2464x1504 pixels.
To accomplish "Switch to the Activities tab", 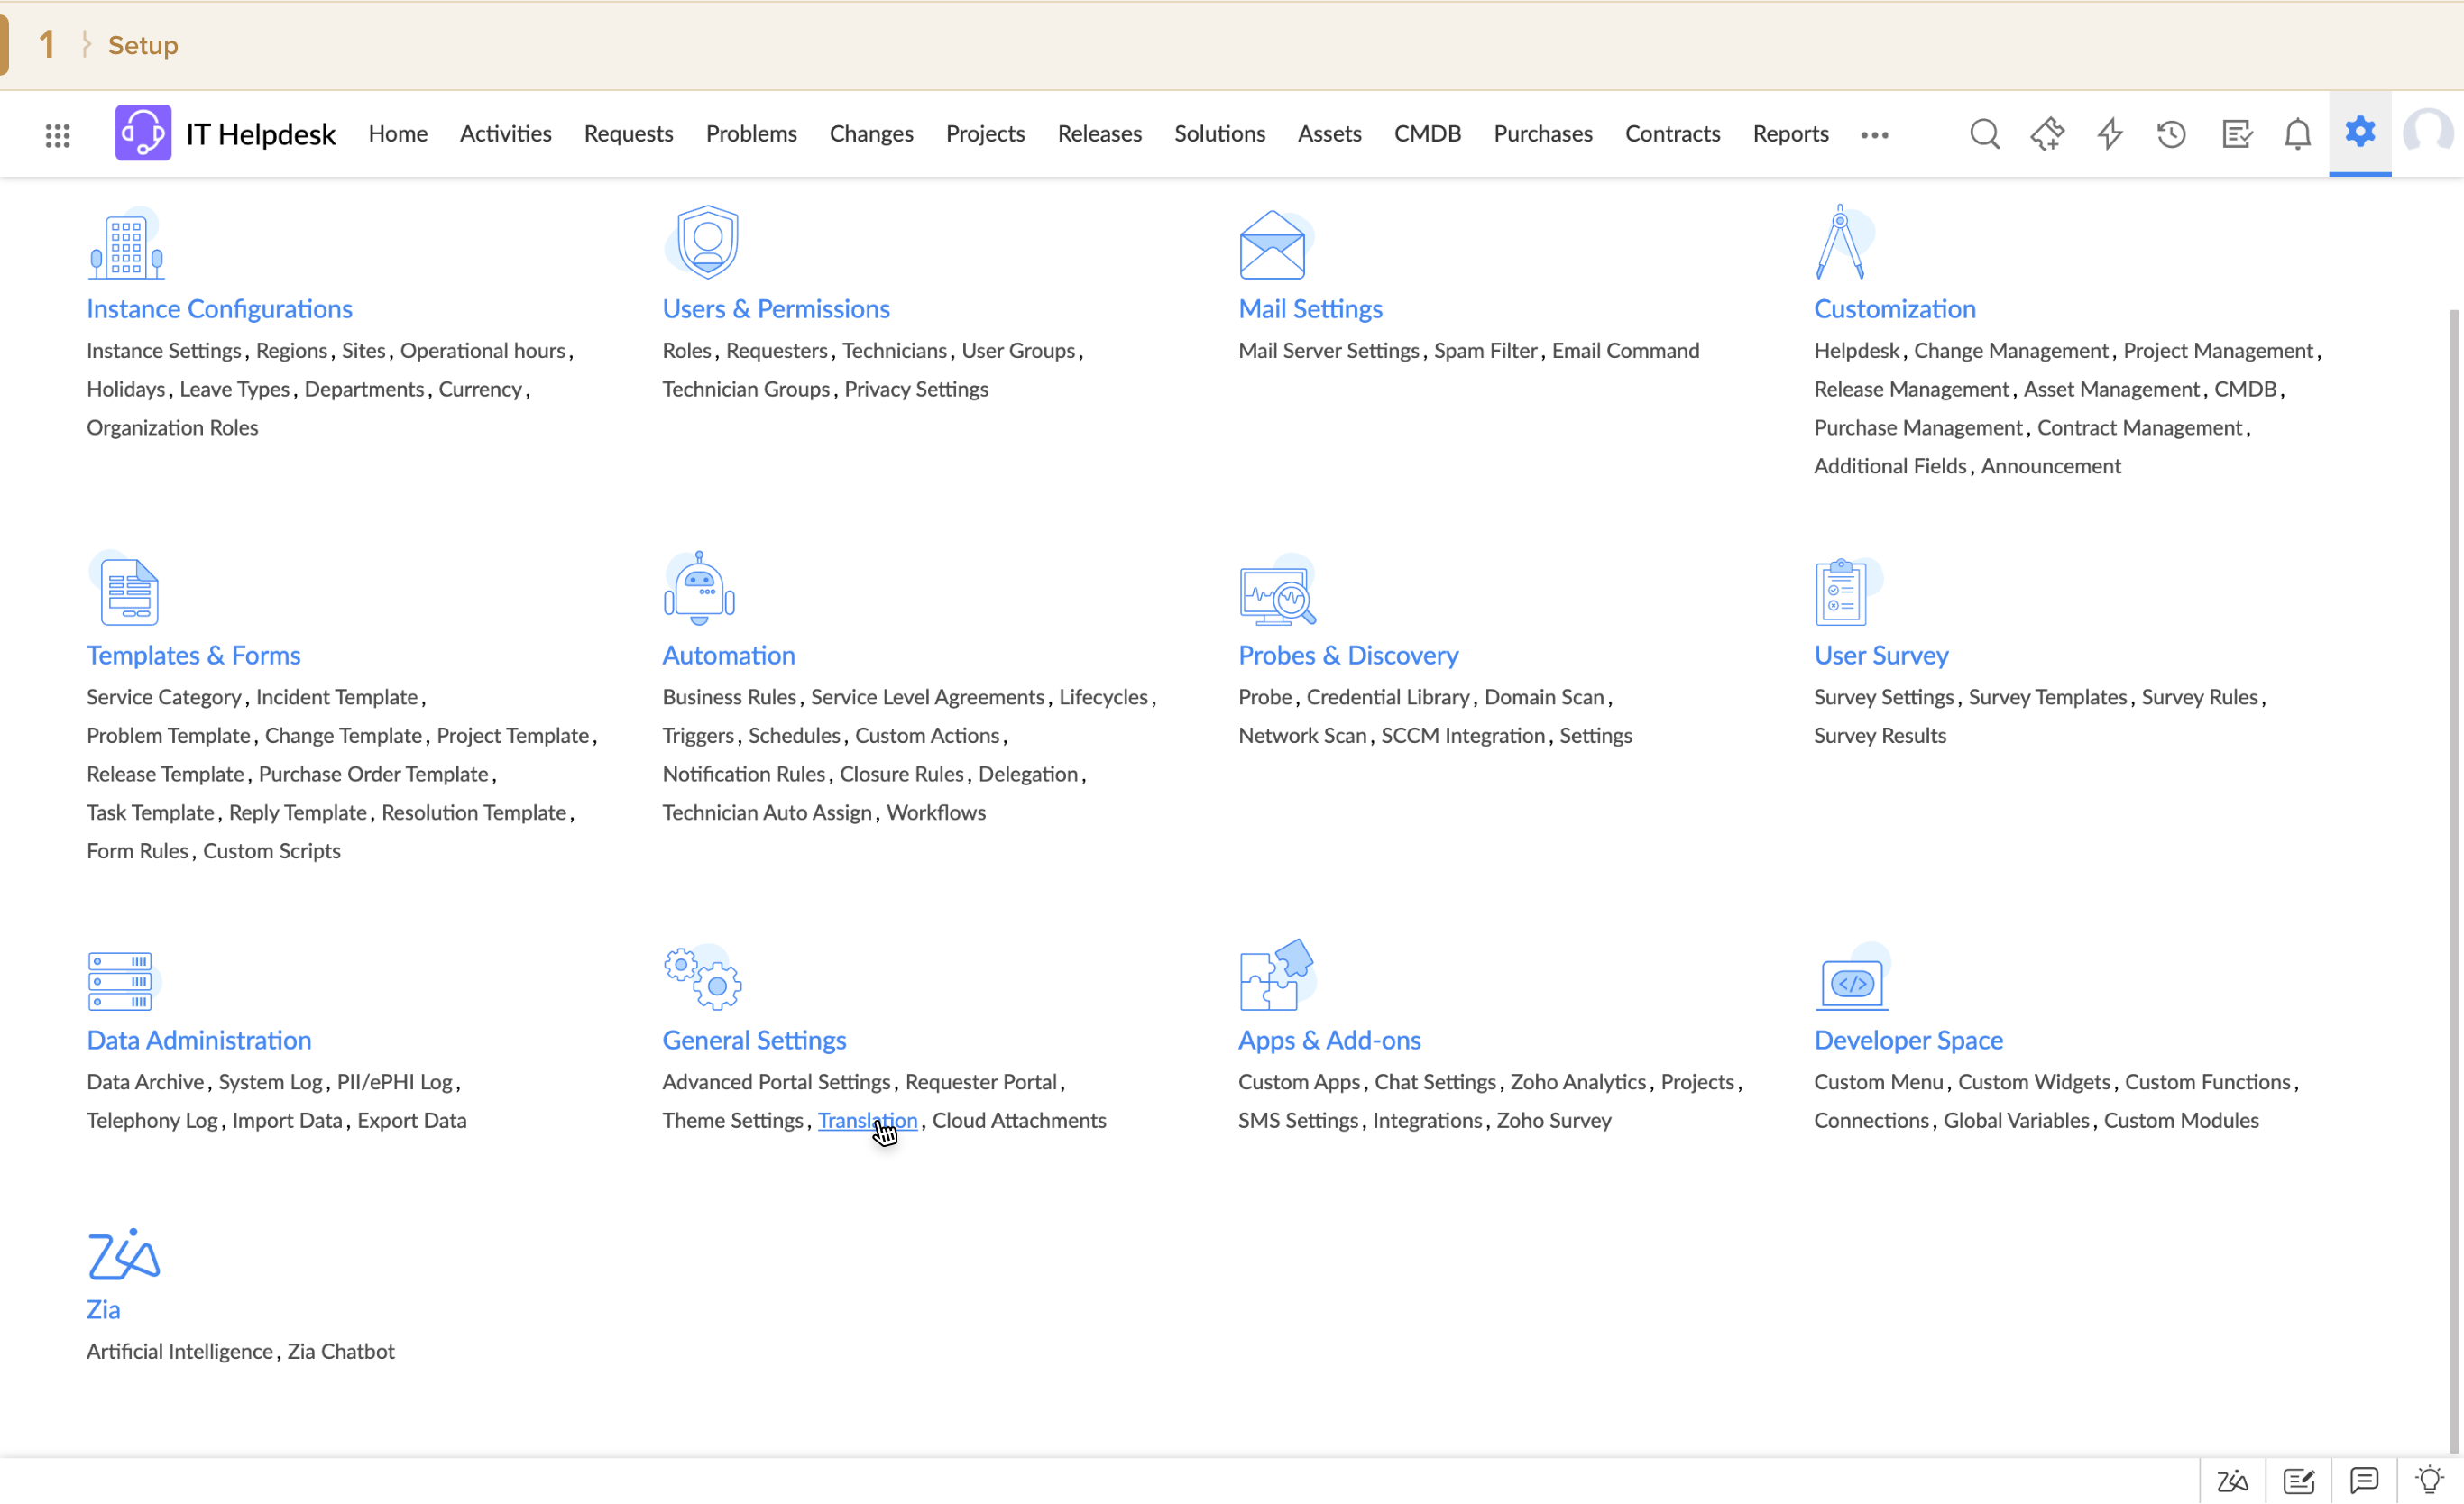I will tap(505, 133).
